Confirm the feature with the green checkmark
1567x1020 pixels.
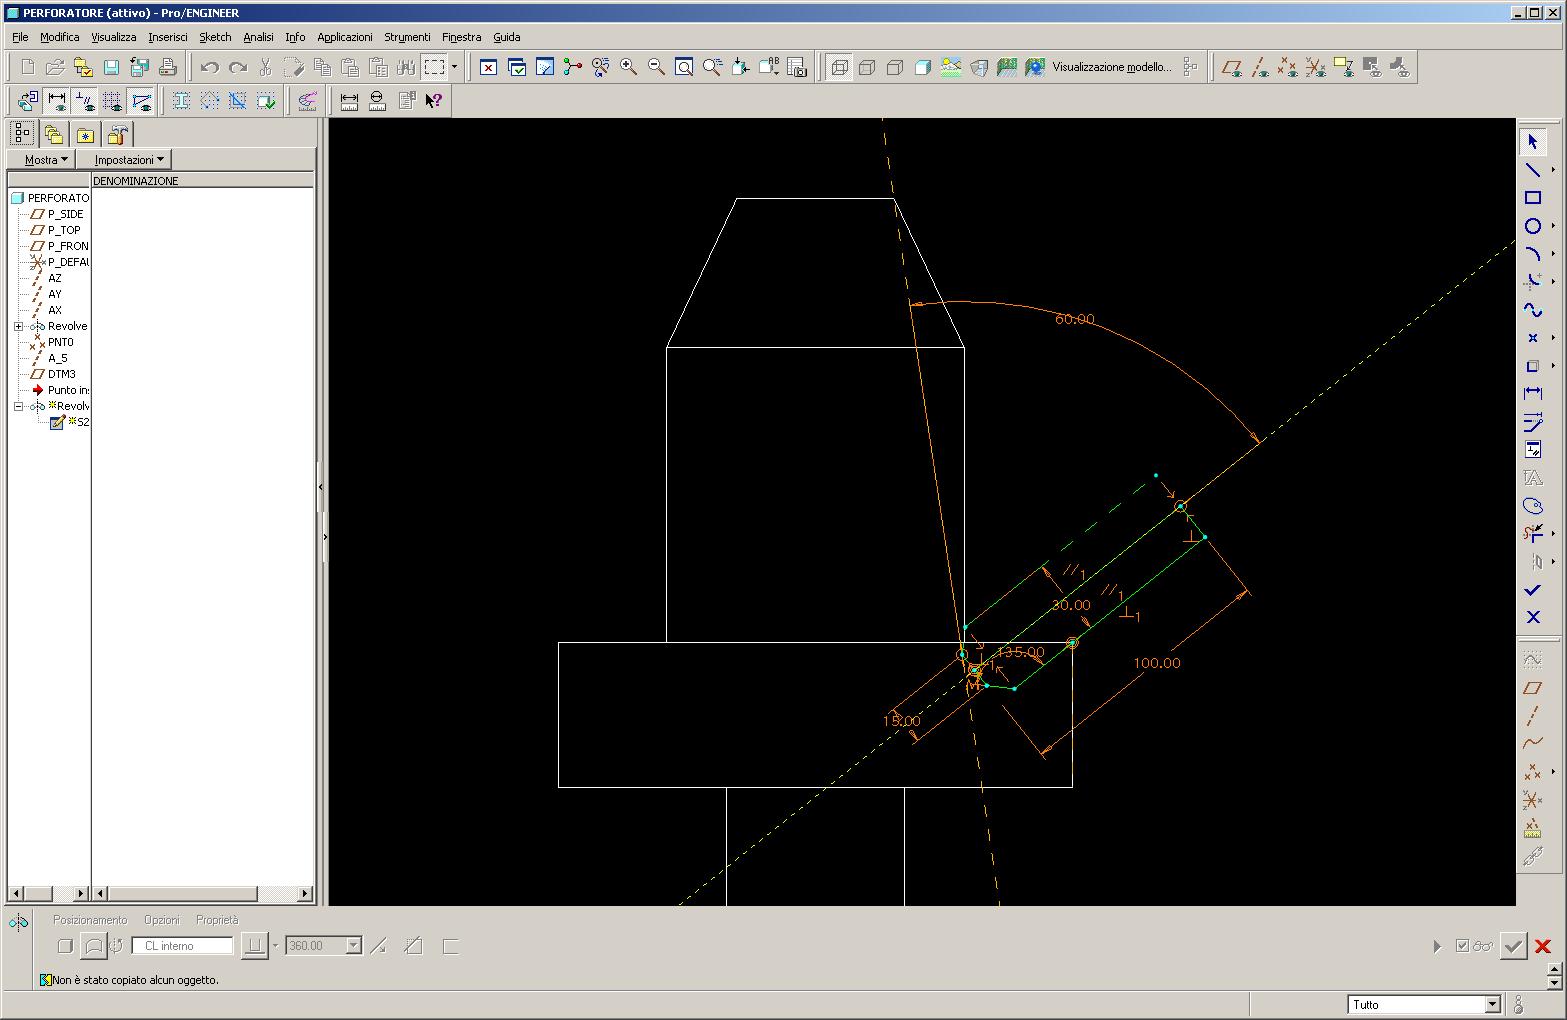tap(1513, 946)
